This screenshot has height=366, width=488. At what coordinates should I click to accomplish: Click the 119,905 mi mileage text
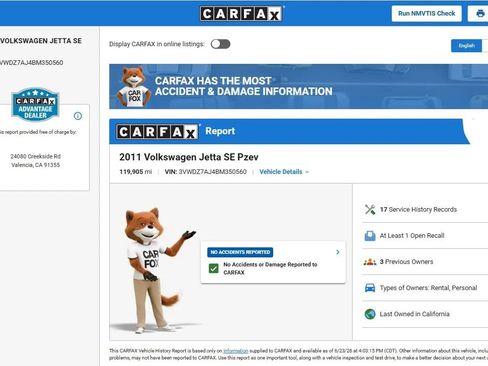[135, 172]
